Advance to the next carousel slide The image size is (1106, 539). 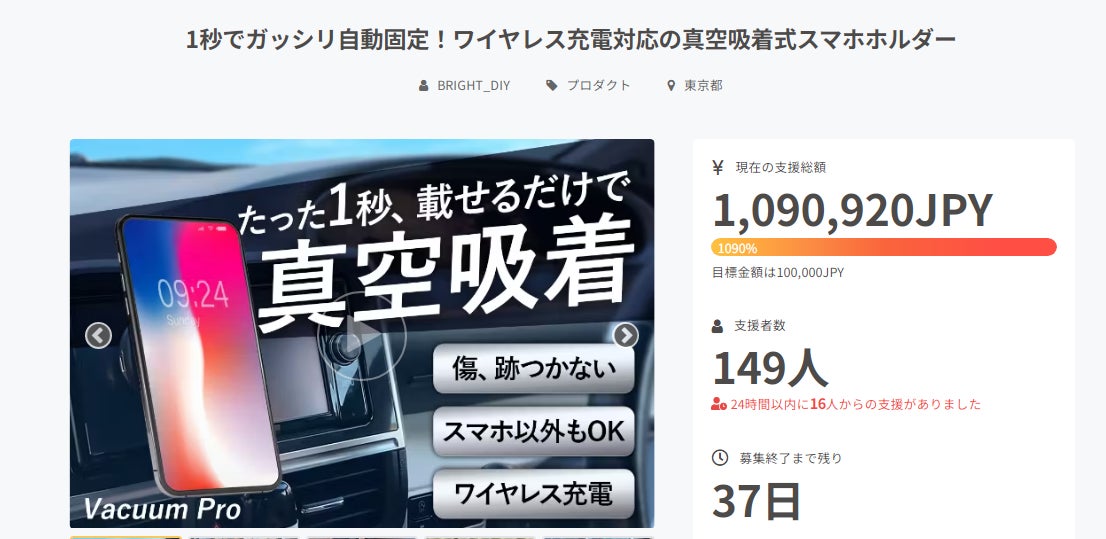[x=626, y=336]
